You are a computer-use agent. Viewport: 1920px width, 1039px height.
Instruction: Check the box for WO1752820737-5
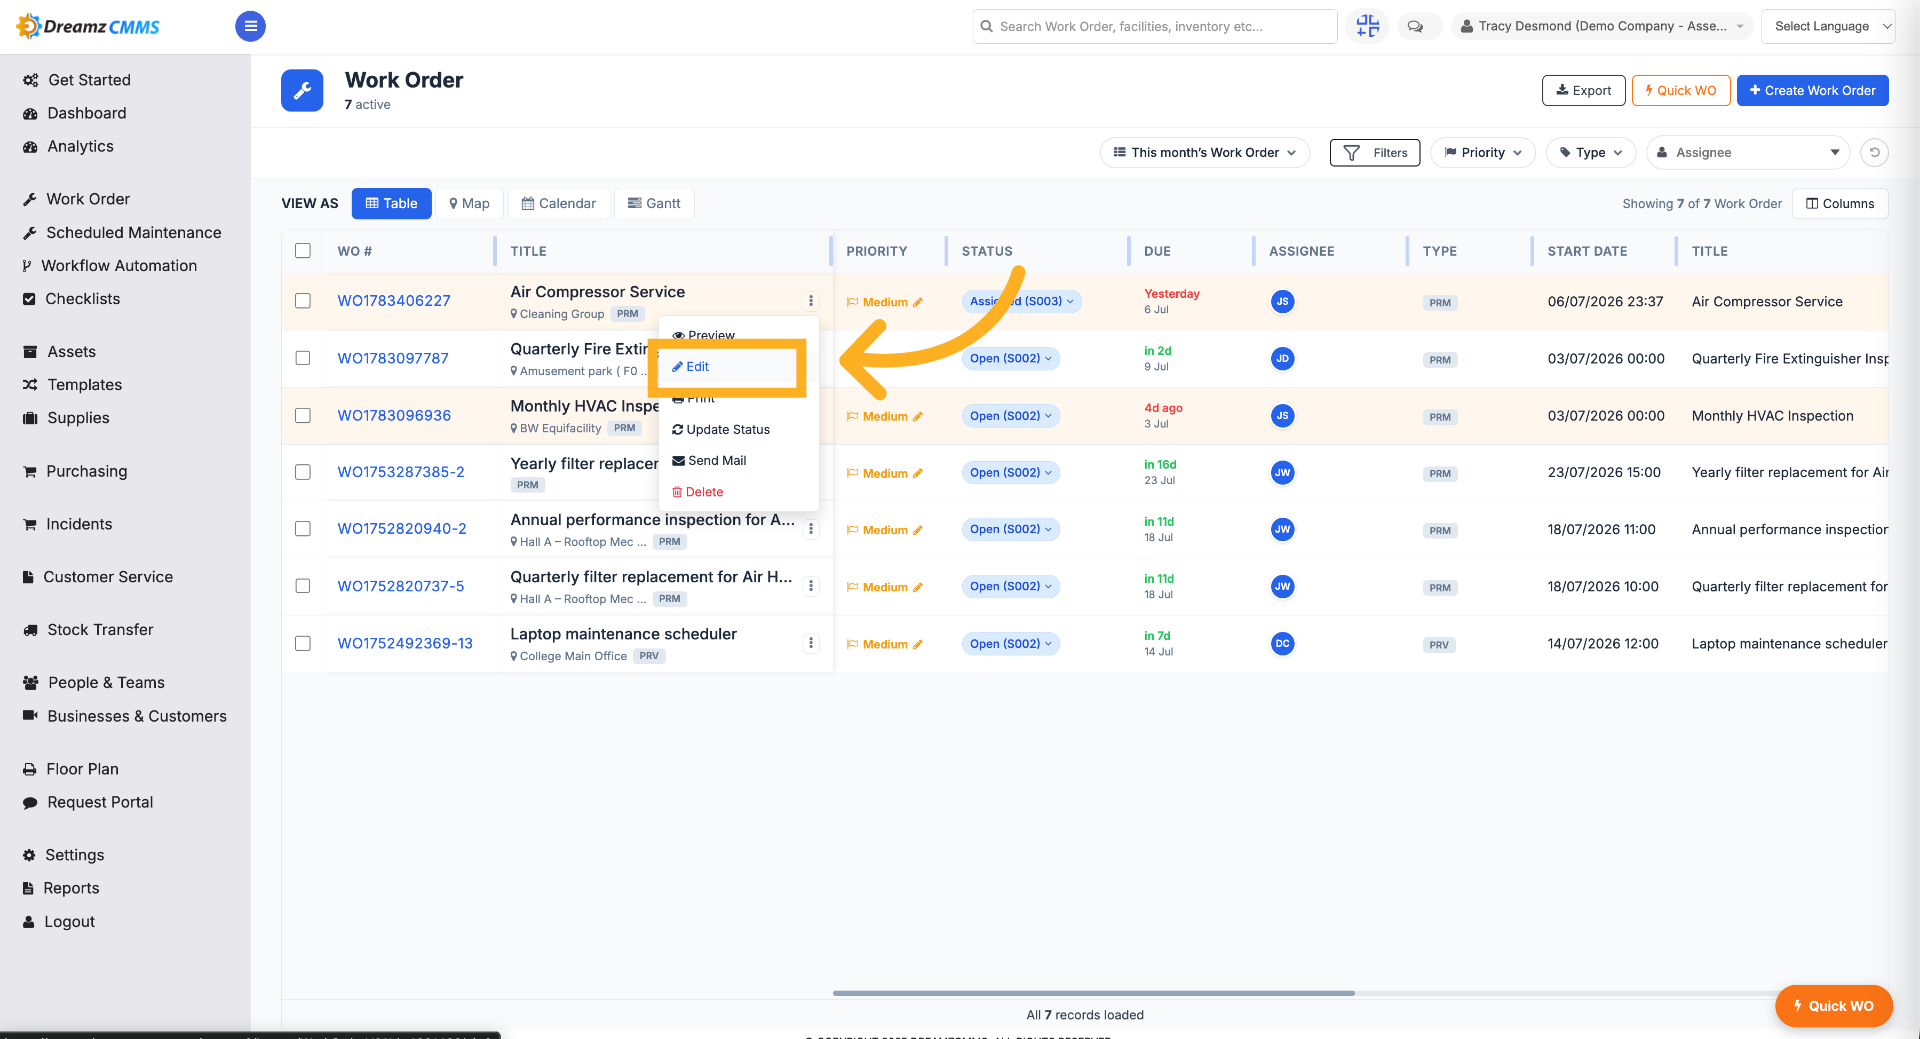coord(303,585)
